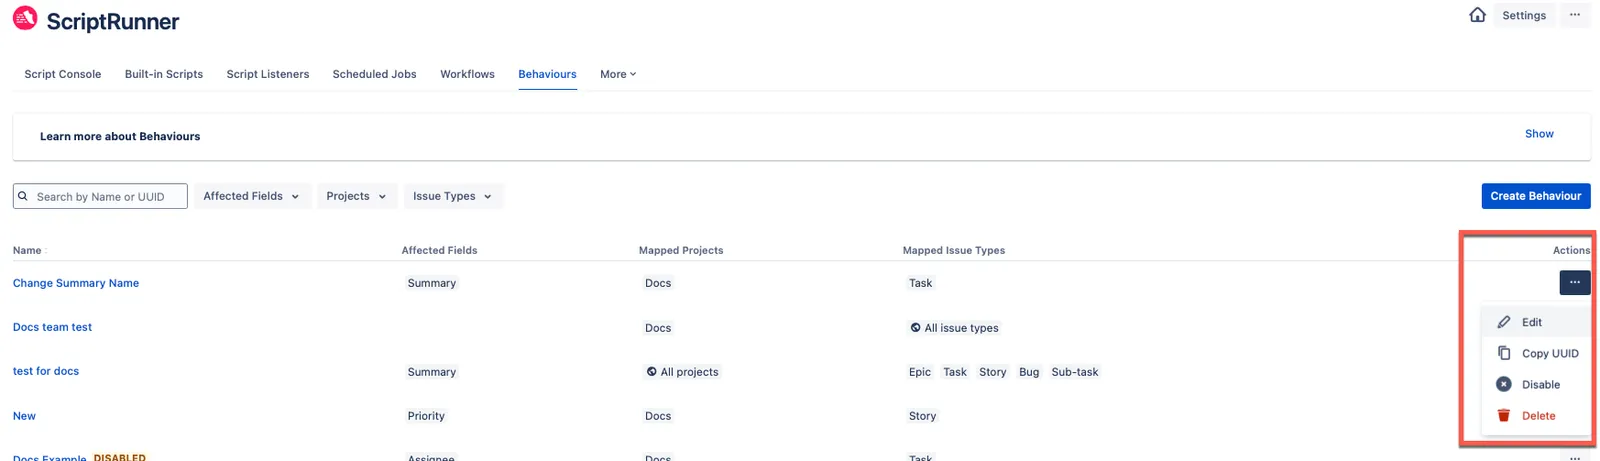Click the Docs project tag in Change Summary Name row
The height and width of the screenshot is (461, 1600).
pyautogui.click(x=658, y=283)
